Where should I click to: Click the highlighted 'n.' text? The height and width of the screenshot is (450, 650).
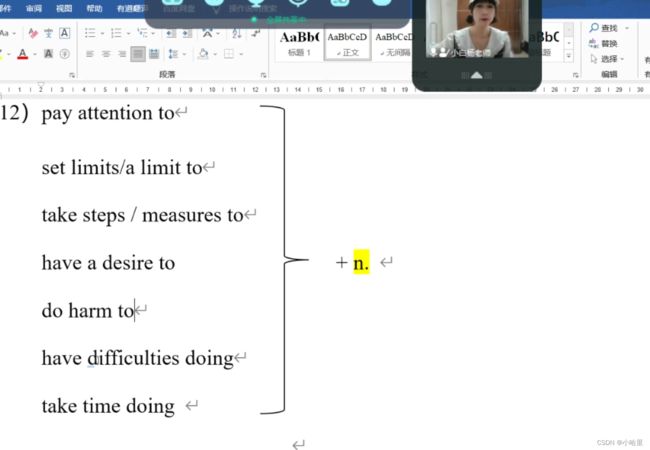[x=361, y=262]
